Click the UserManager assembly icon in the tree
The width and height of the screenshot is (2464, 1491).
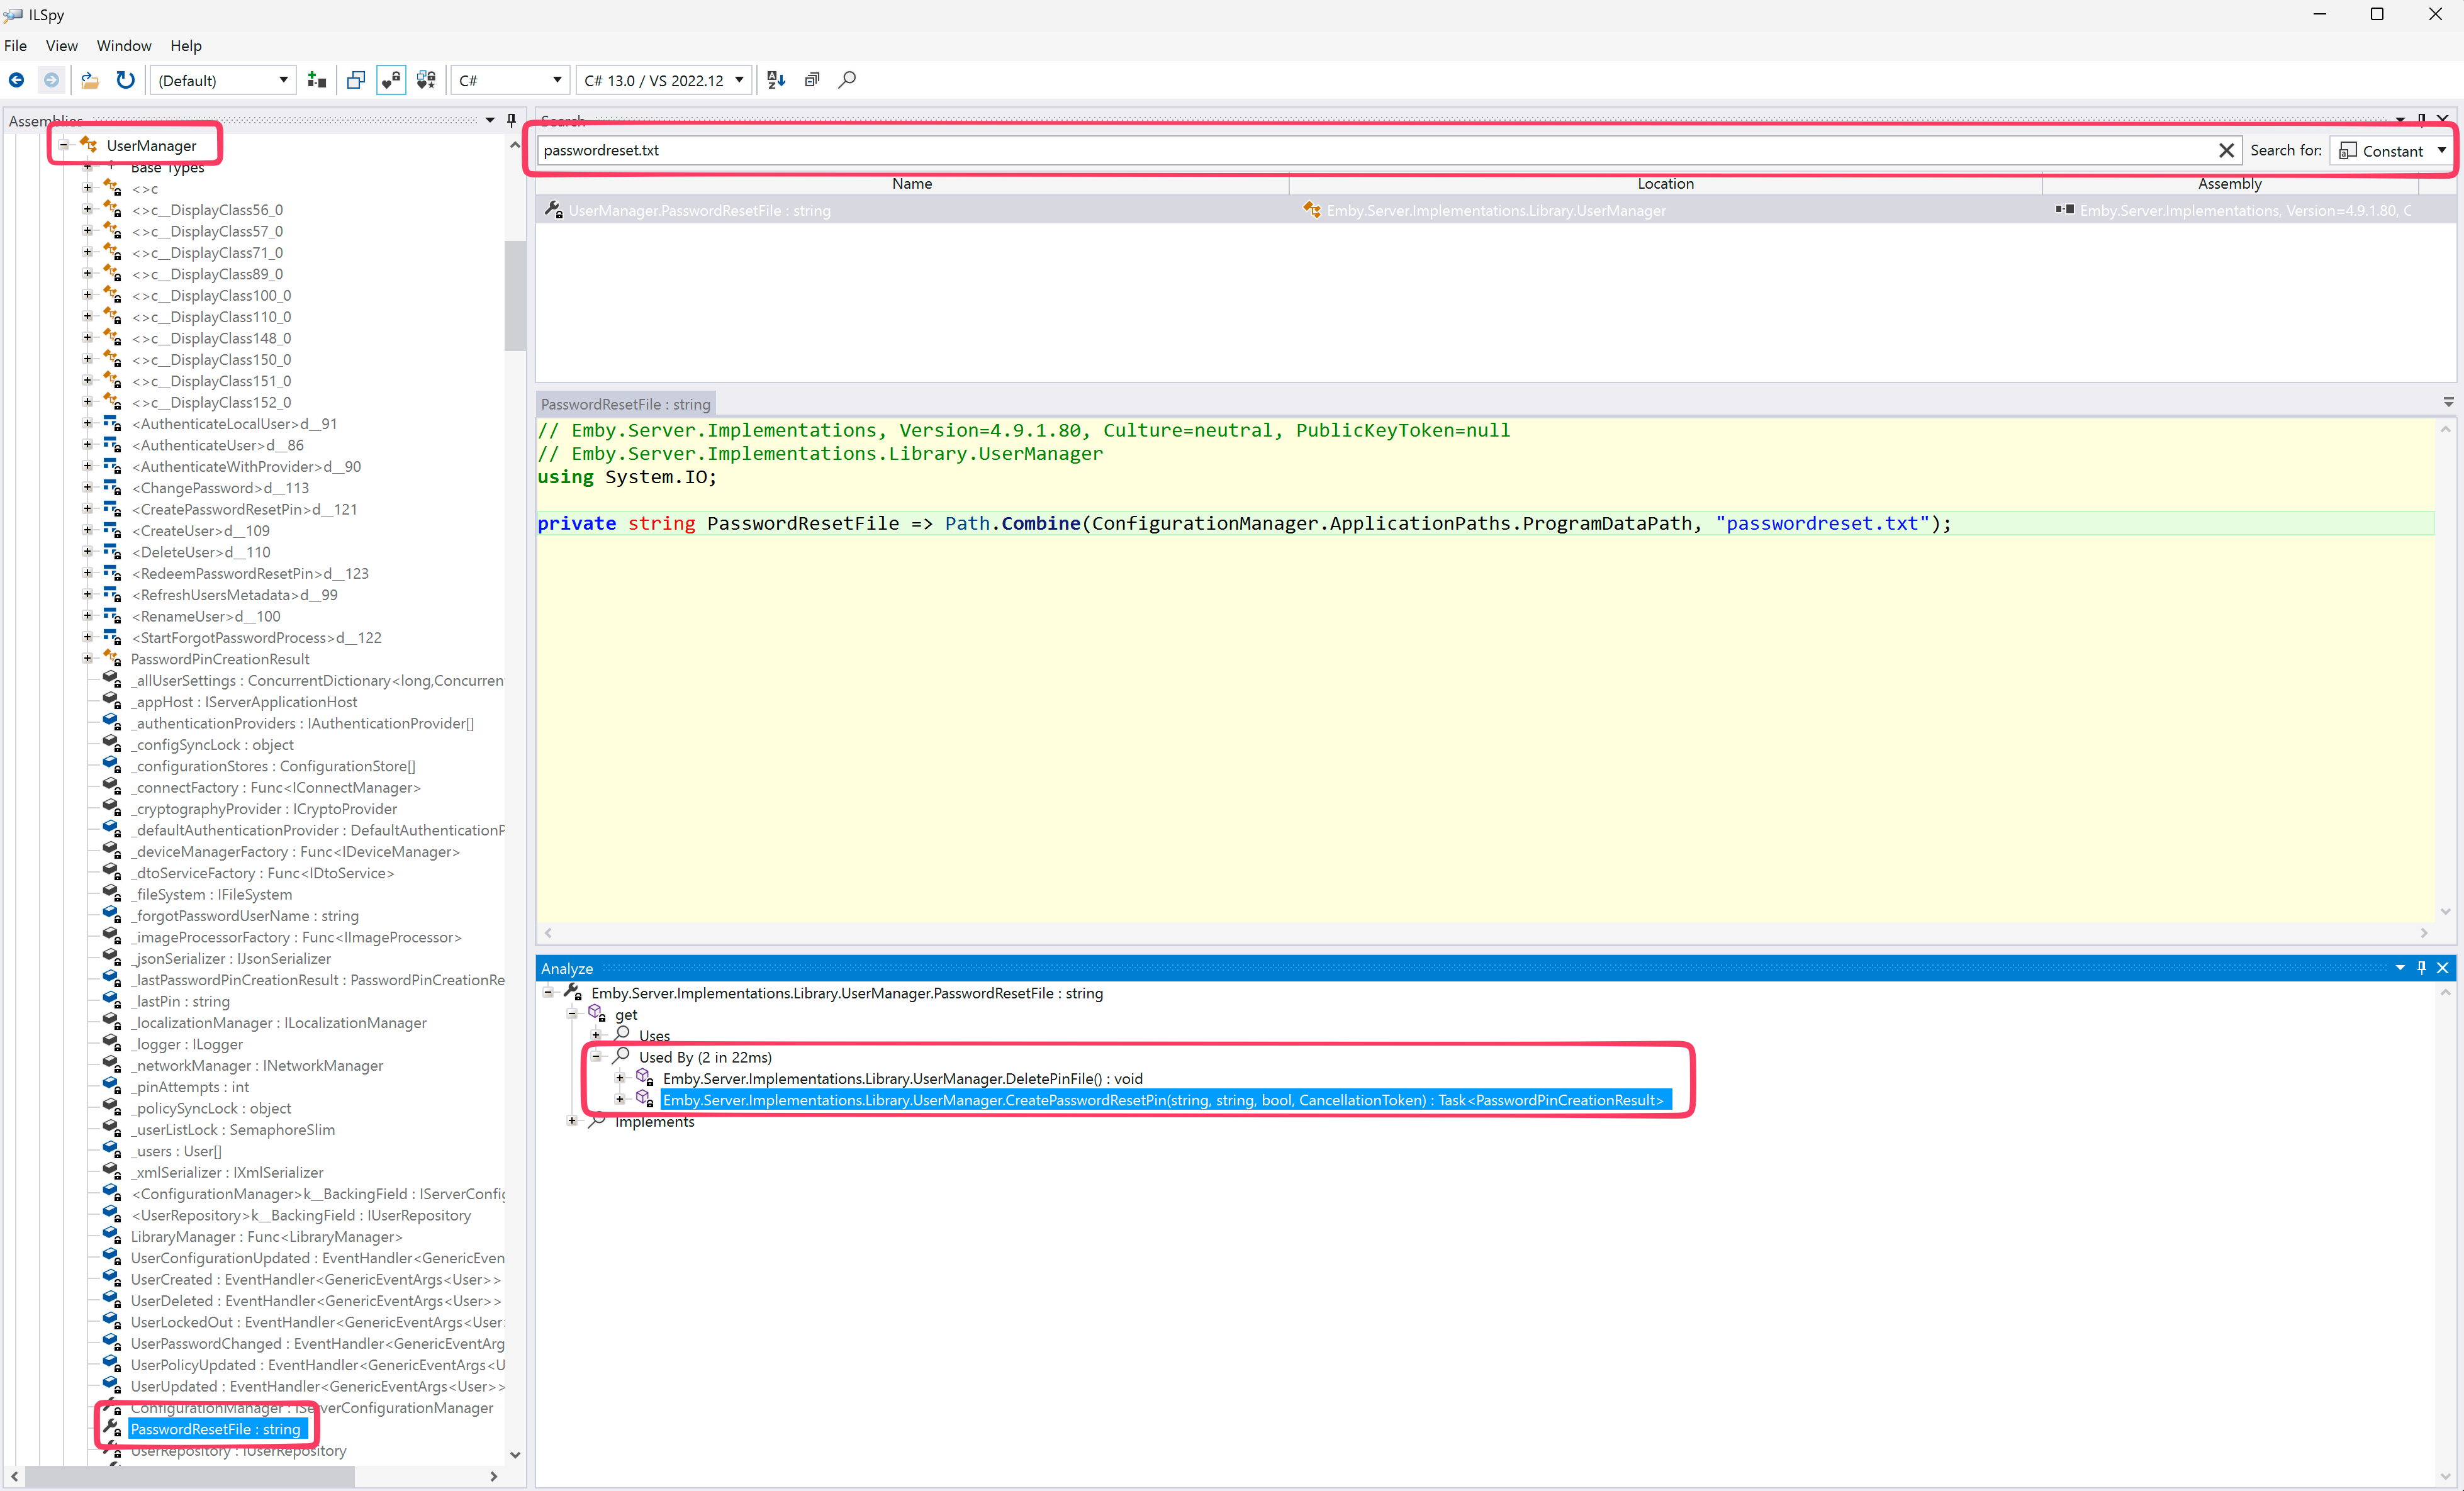(89, 144)
